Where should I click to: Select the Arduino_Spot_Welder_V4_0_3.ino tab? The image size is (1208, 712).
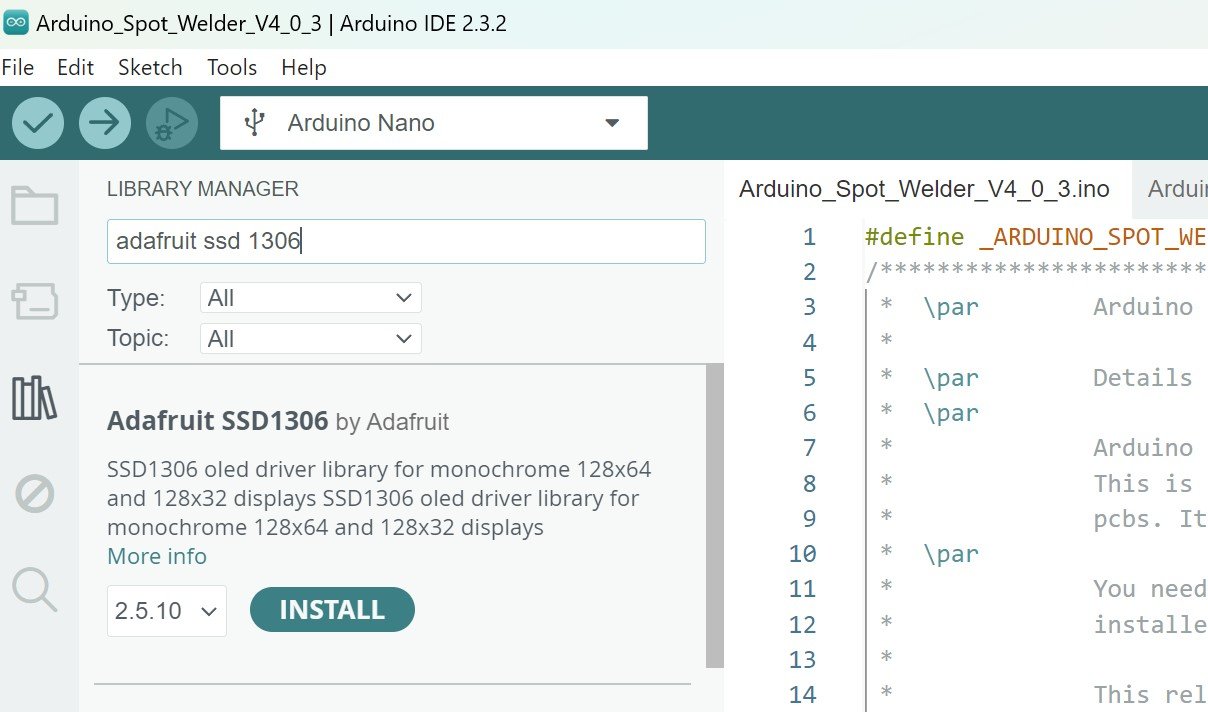click(925, 189)
